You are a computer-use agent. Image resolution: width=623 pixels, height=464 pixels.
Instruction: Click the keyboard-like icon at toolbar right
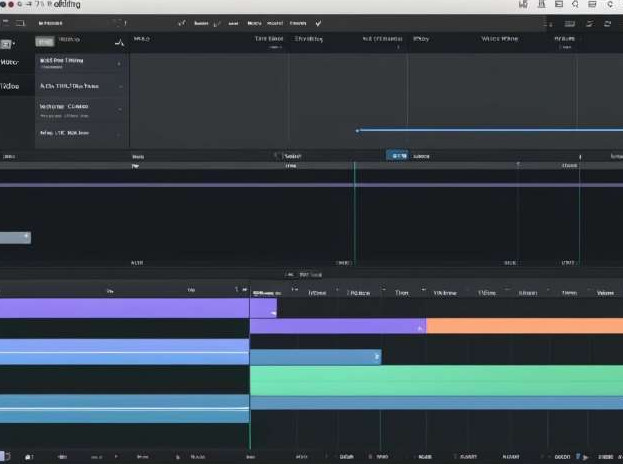[570, 24]
